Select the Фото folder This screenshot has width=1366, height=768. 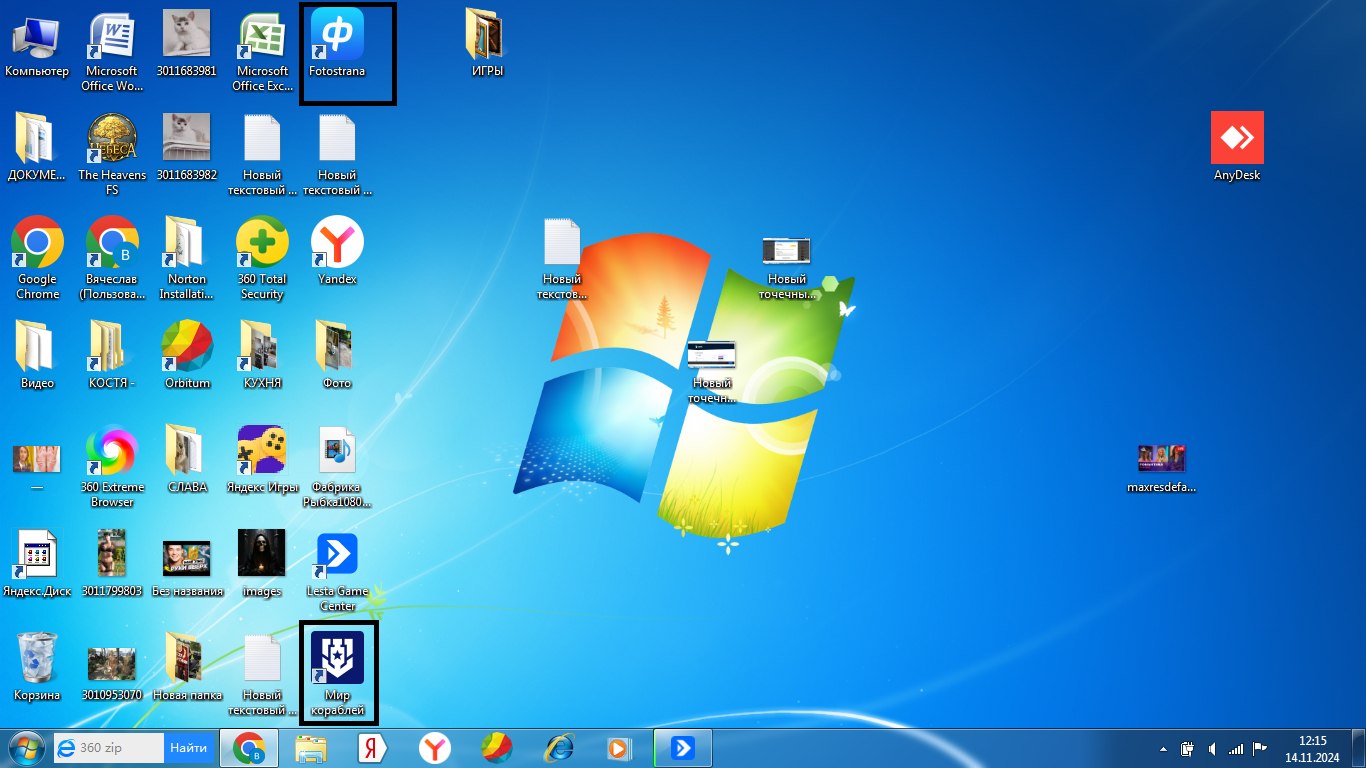337,355
